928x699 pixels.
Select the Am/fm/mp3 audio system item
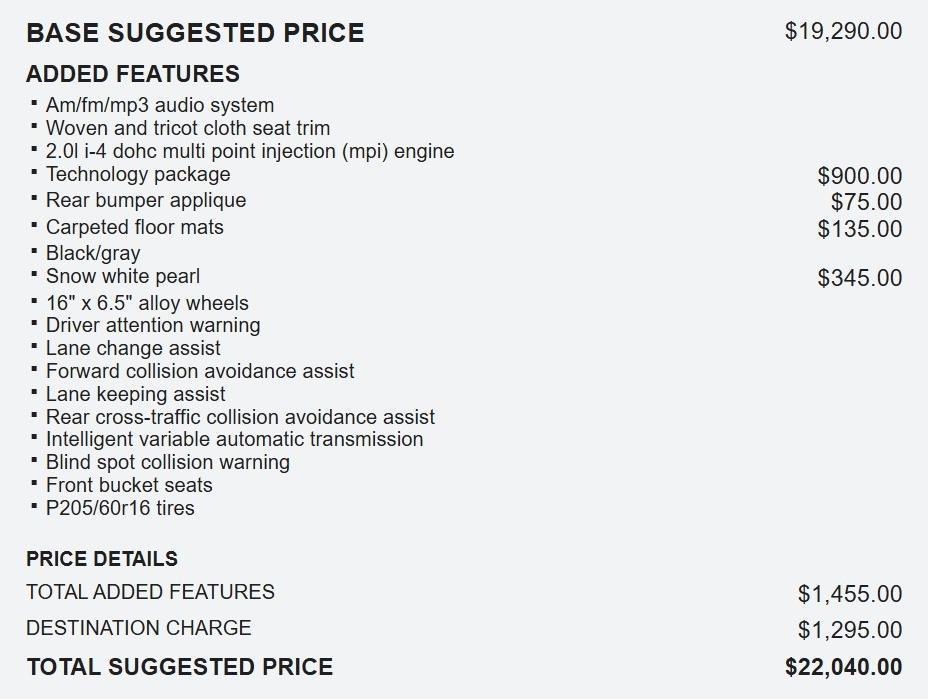point(160,105)
